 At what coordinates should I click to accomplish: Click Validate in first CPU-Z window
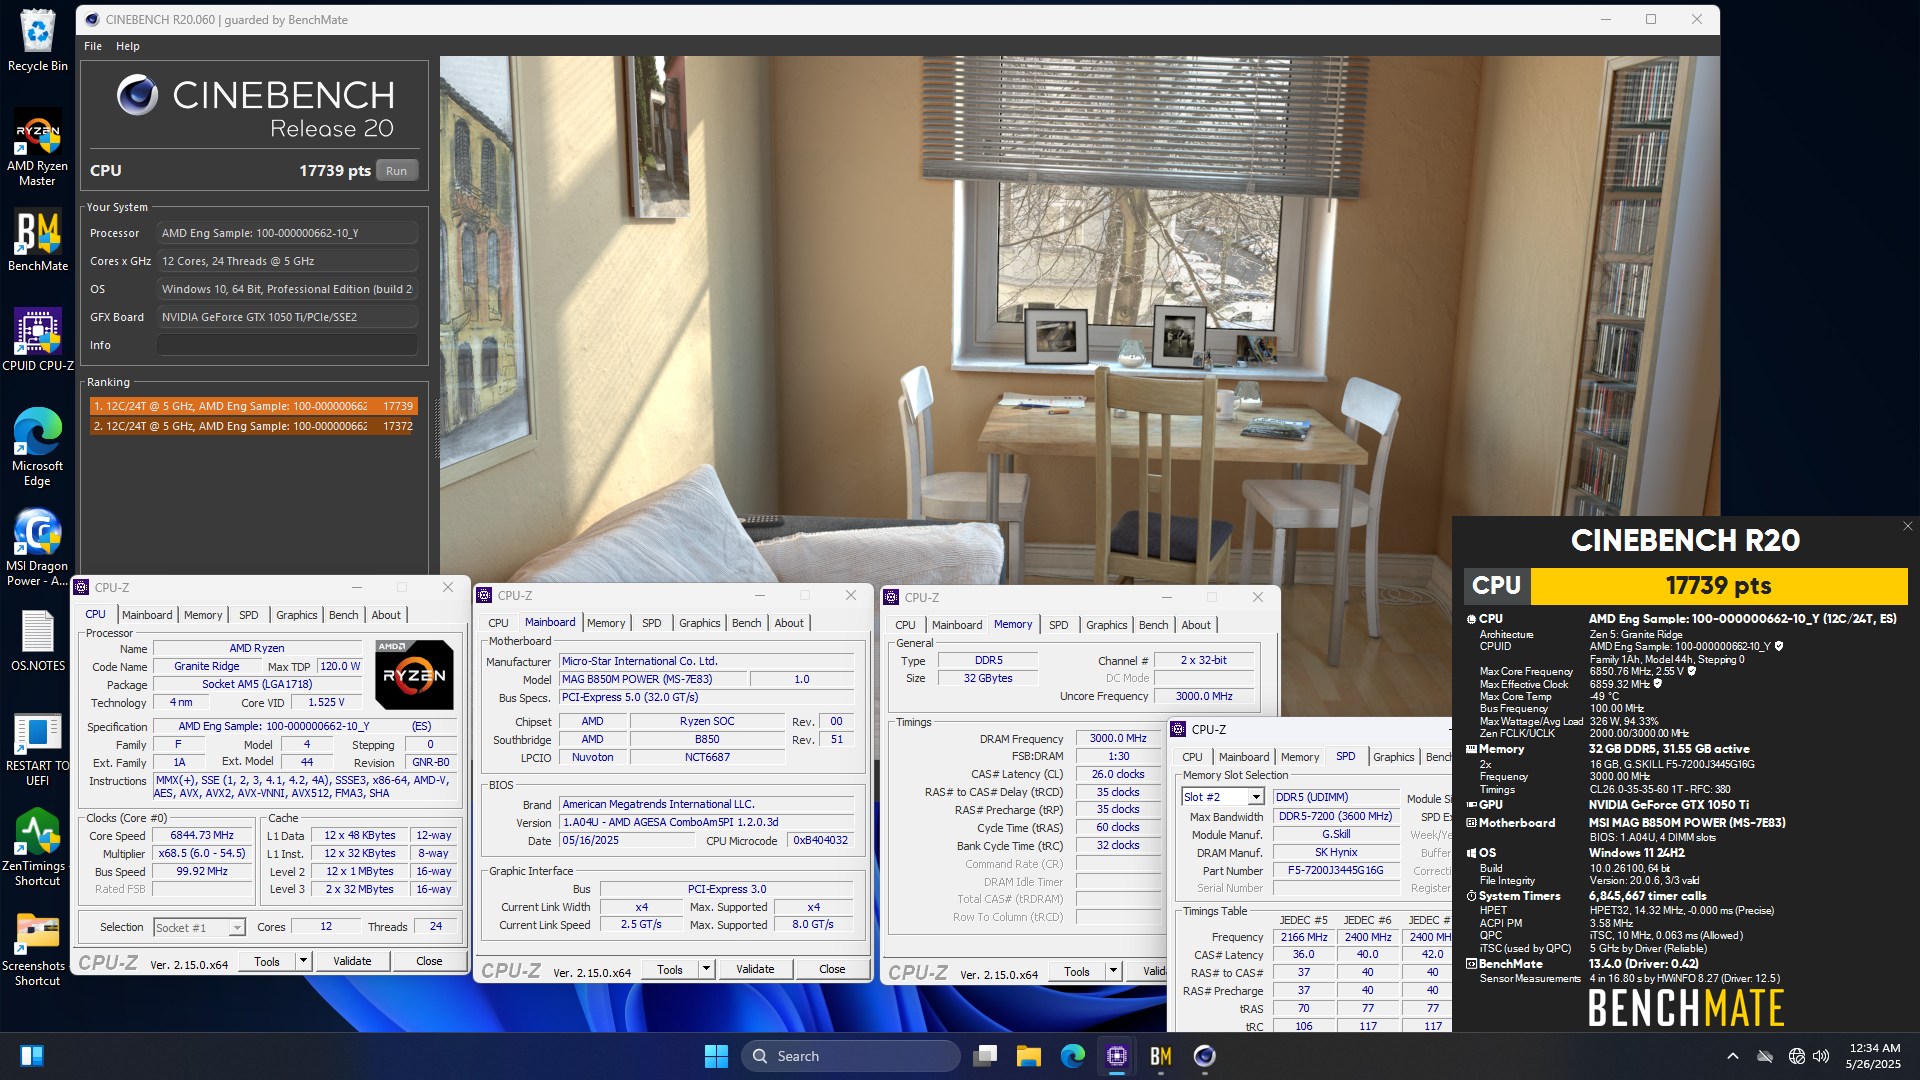(352, 961)
